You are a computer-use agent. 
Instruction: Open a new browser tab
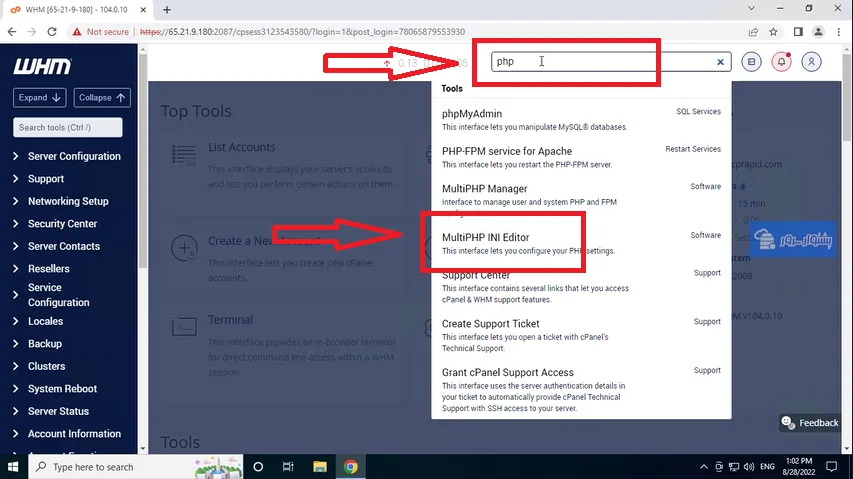pyautogui.click(x=167, y=10)
